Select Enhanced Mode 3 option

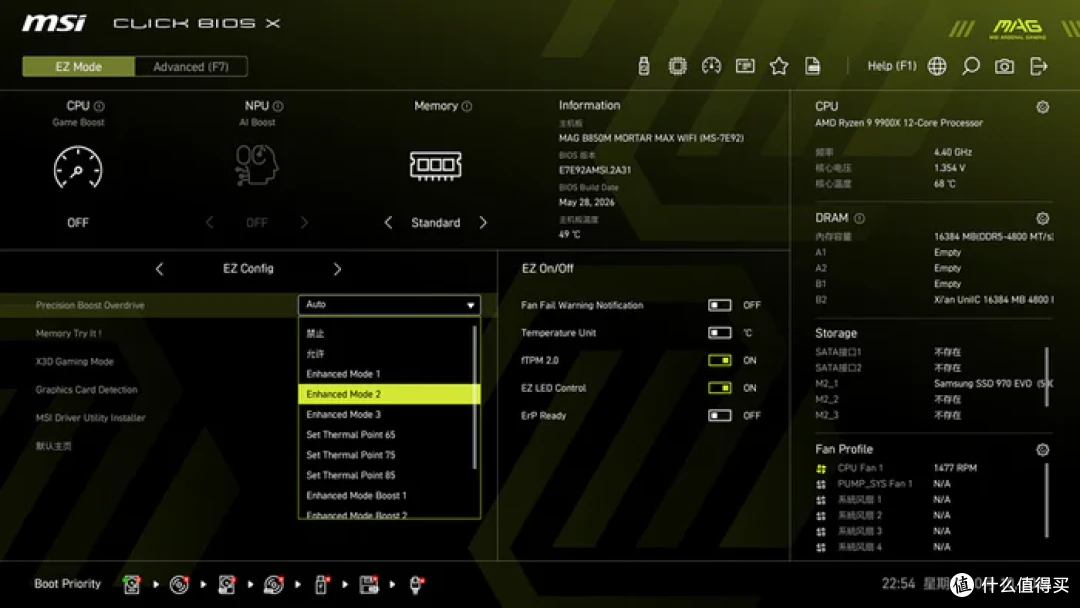point(385,415)
